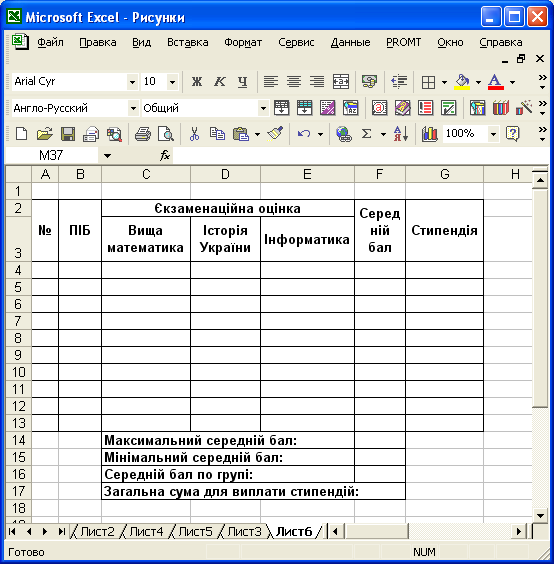
Task: Copy selection icon
Action: point(217,134)
